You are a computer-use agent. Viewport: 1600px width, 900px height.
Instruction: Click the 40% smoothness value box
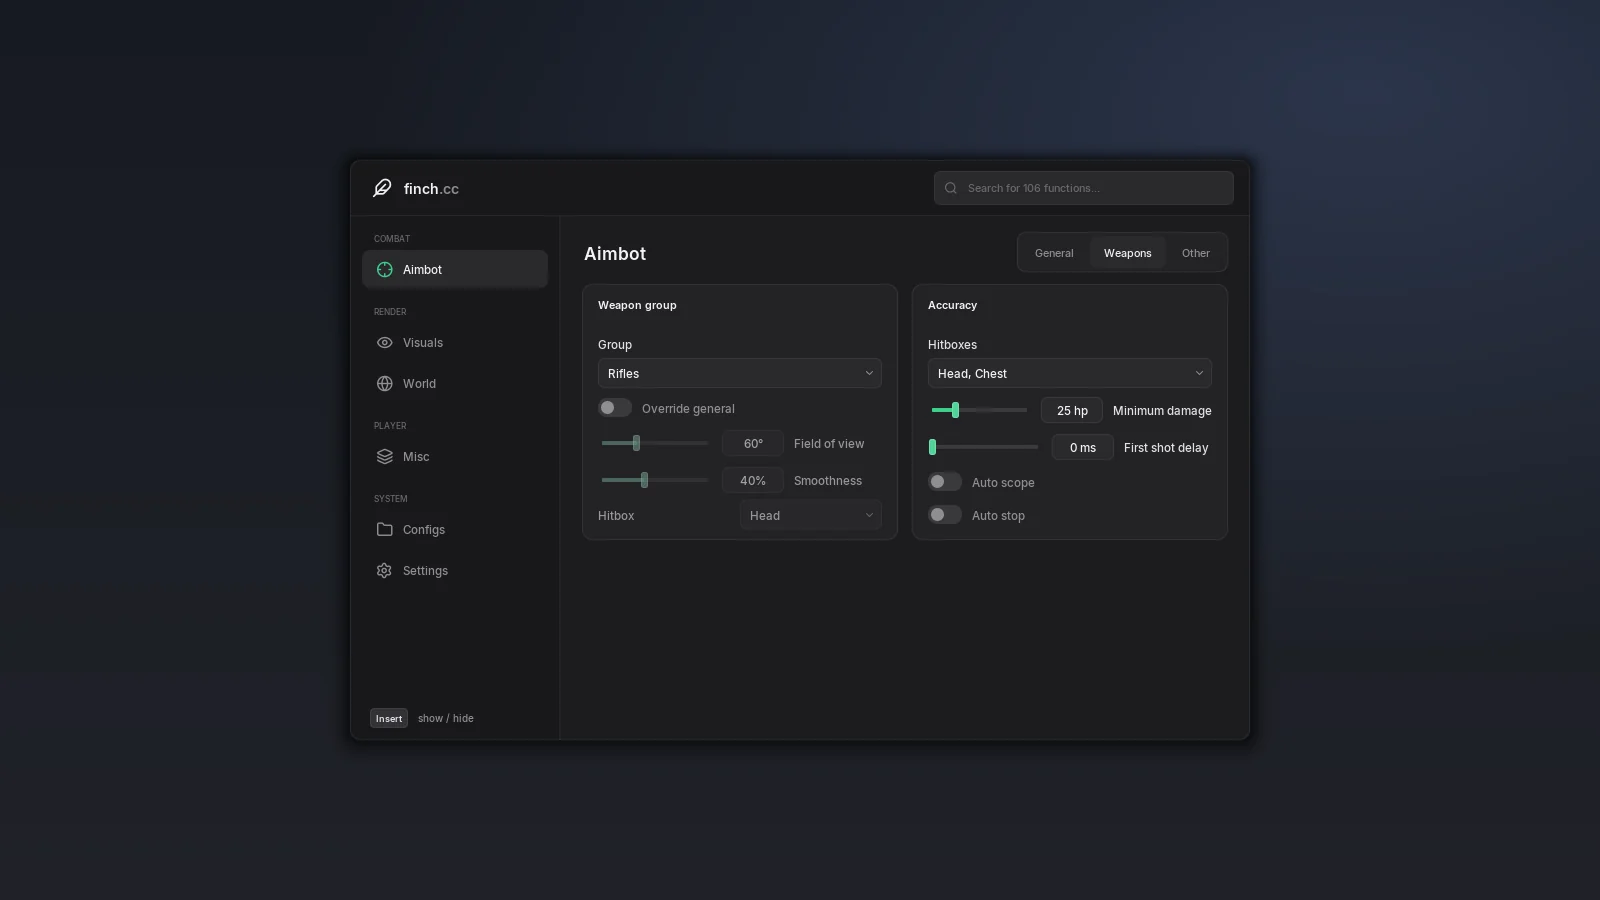[753, 480]
